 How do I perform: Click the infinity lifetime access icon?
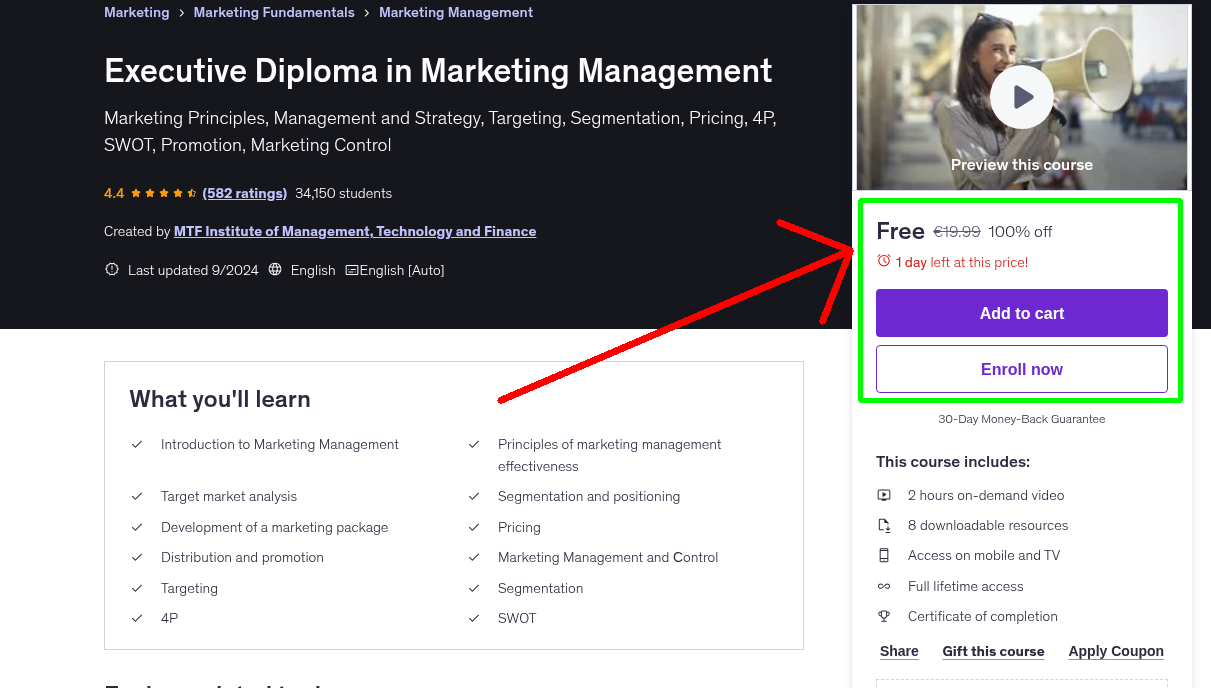click(x=884, y=586)
